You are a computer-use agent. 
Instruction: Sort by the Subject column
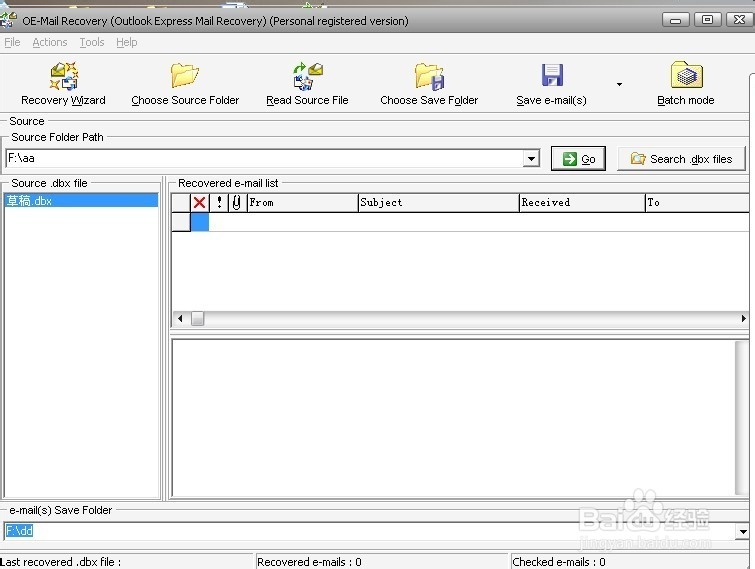(x=439, y=203)
